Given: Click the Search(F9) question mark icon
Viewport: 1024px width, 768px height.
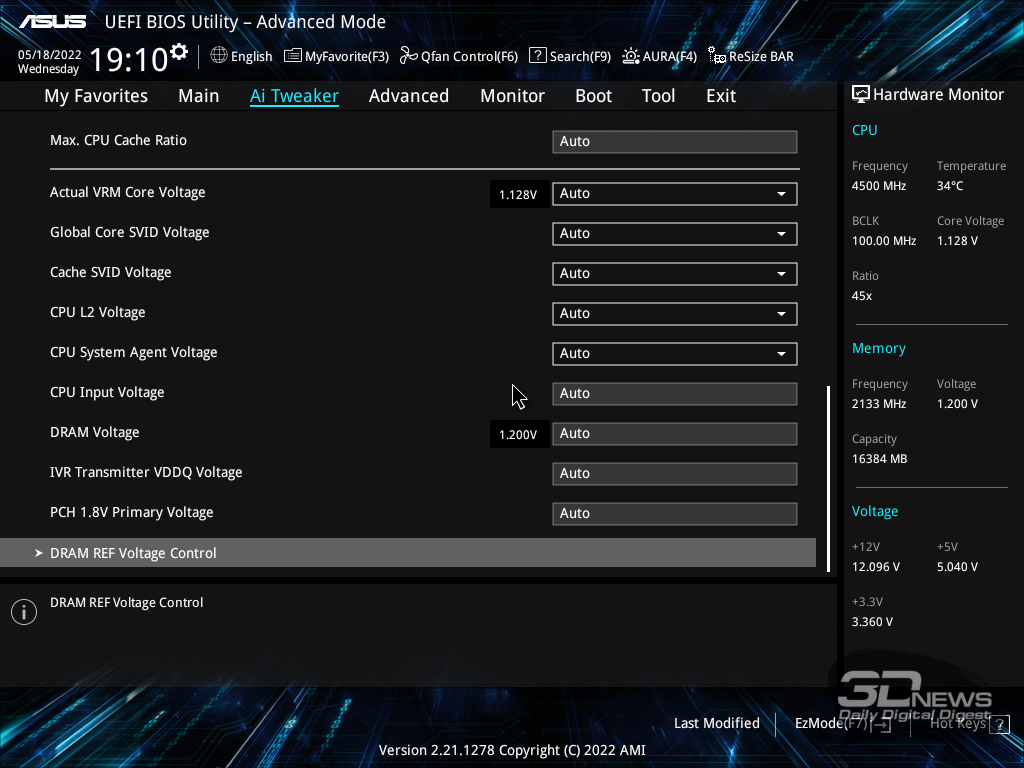Looking at the screenshot, I should click(537, 56).
